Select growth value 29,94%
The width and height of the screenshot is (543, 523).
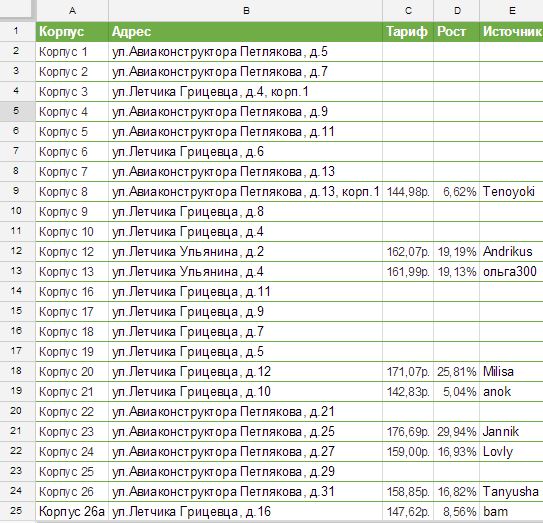pos(456,432)
